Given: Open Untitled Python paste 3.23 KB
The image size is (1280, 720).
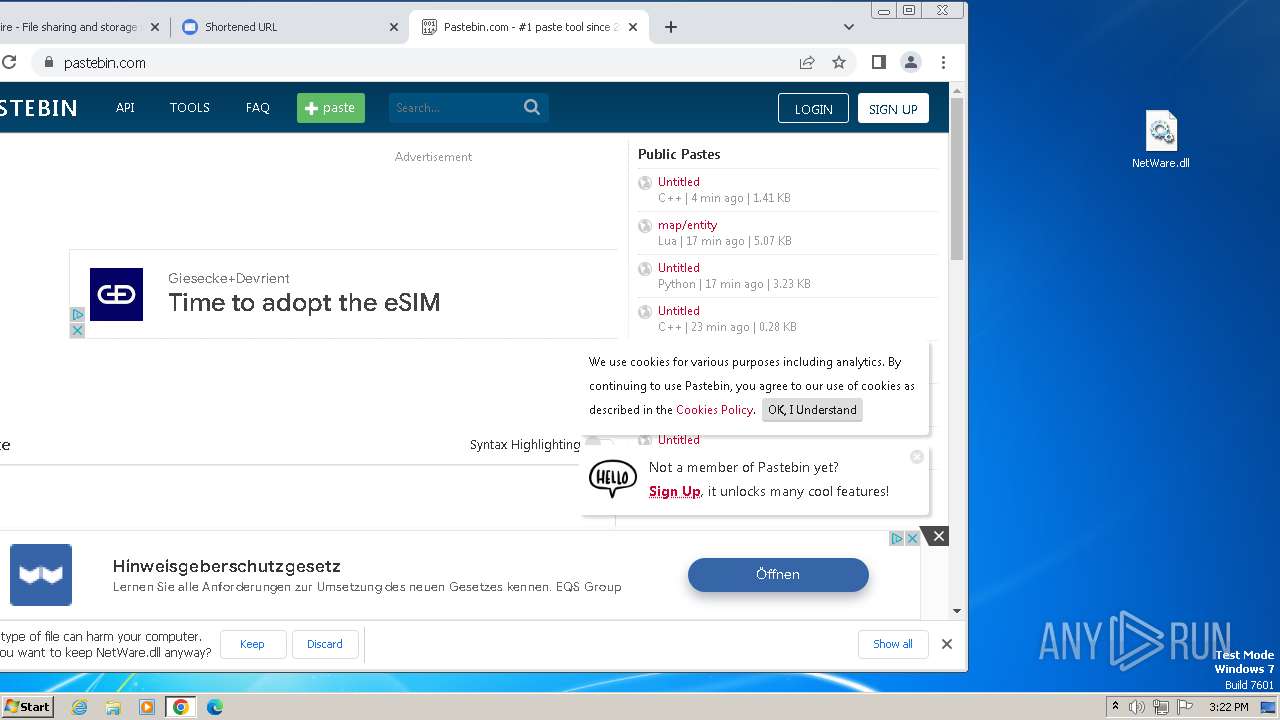Looking at the screenshot, I should tap(678, 268).
